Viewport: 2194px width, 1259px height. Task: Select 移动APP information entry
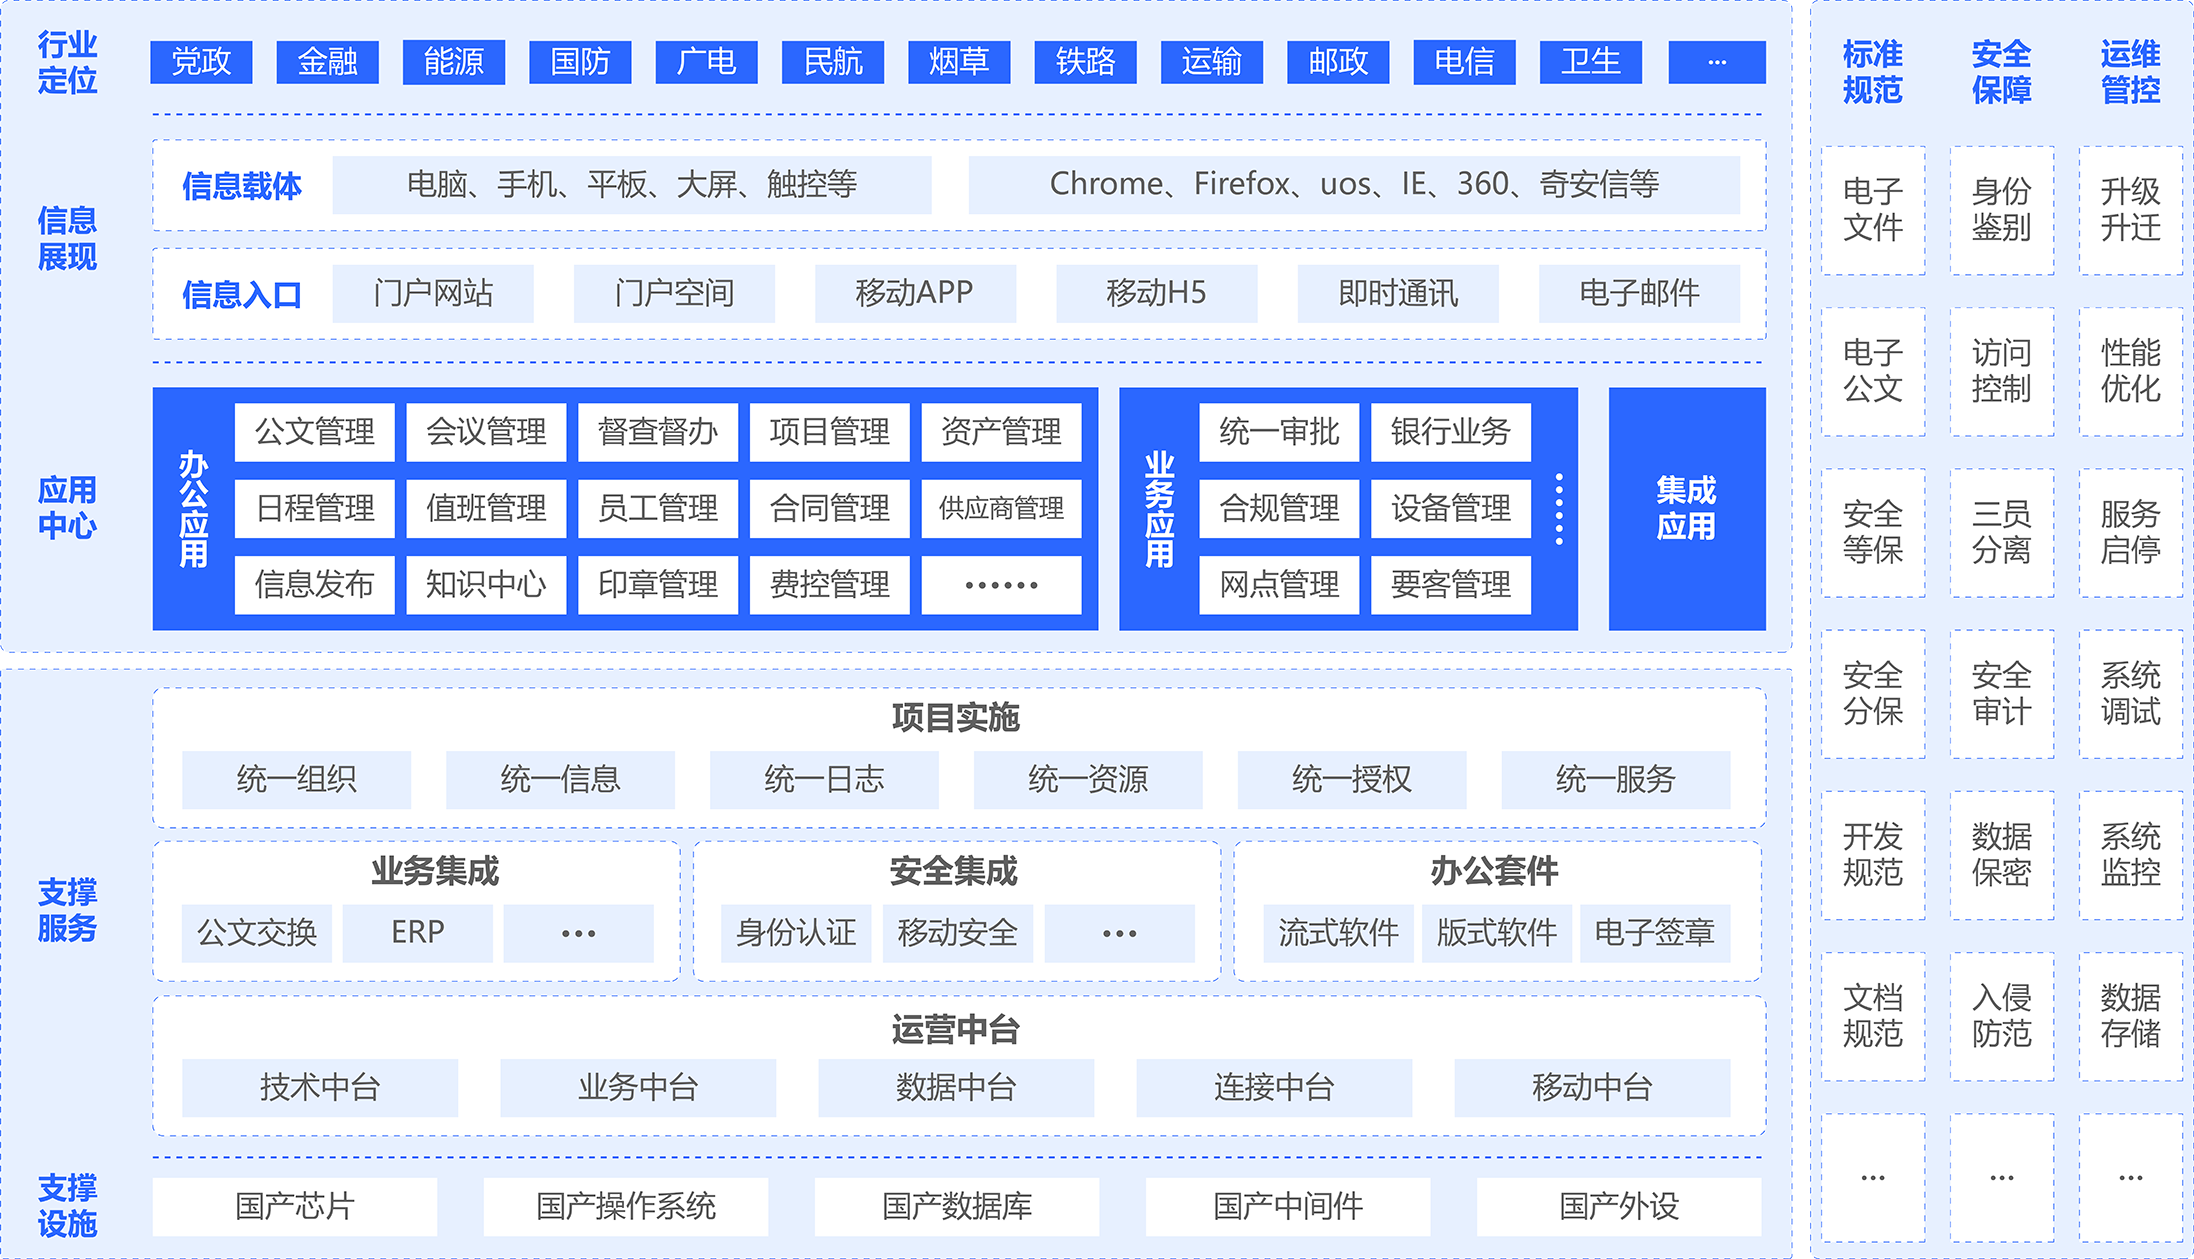click(914, 293)
